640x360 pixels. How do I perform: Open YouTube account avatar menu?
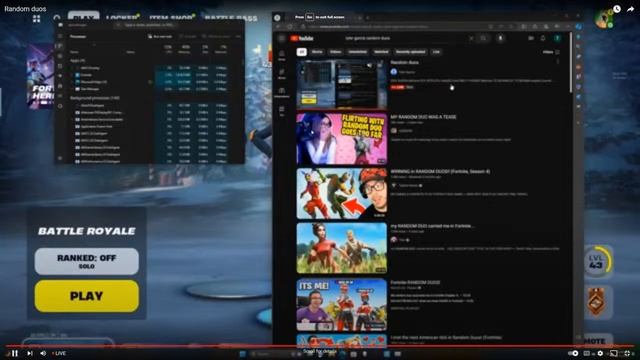click(x=558, y=38)
